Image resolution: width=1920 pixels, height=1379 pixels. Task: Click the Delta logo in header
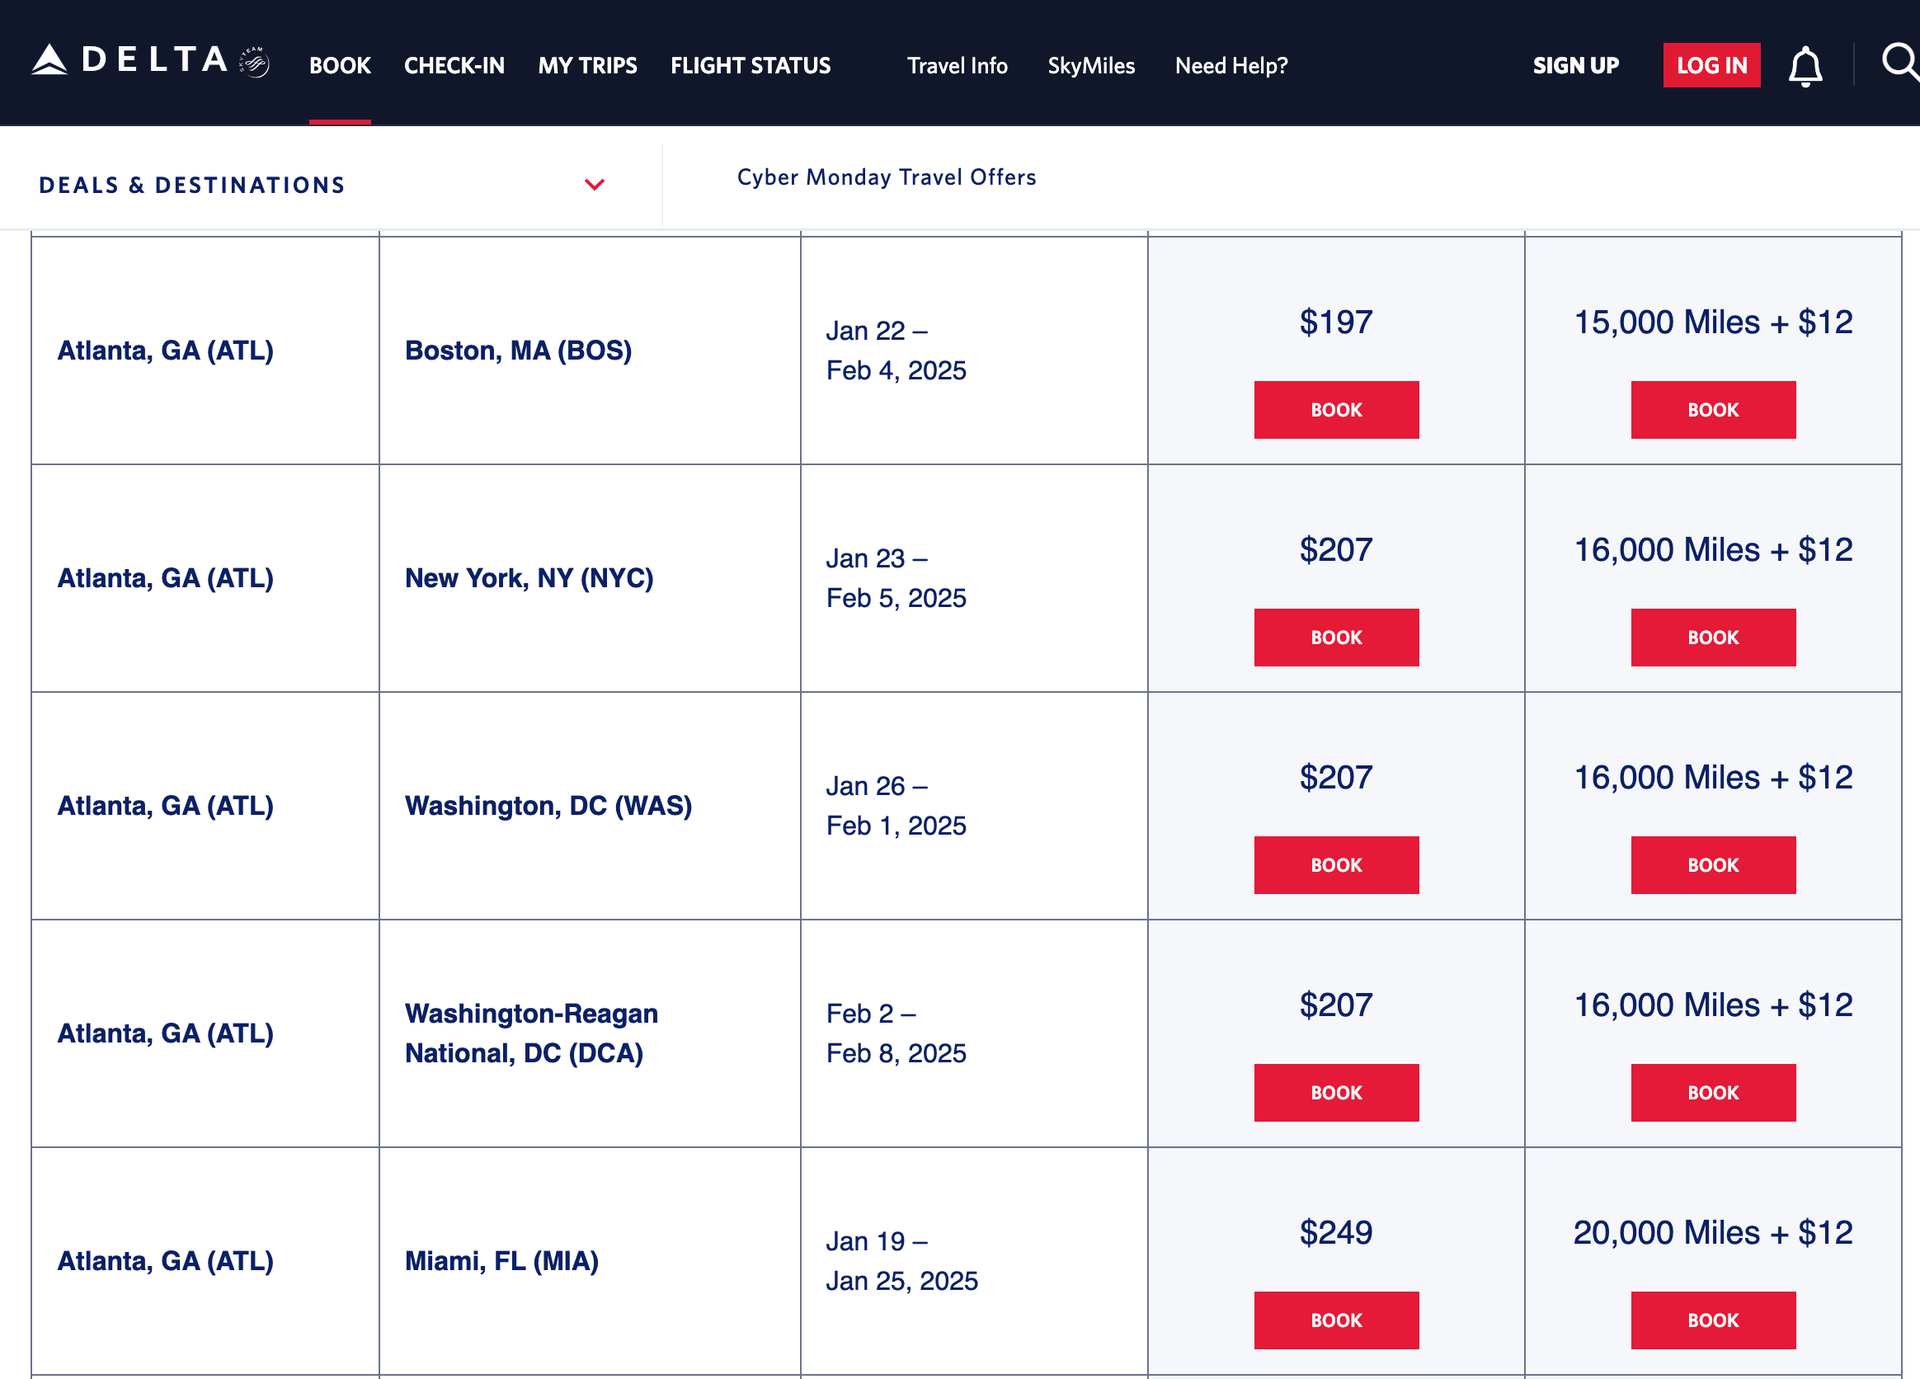[x=150, y=61]
